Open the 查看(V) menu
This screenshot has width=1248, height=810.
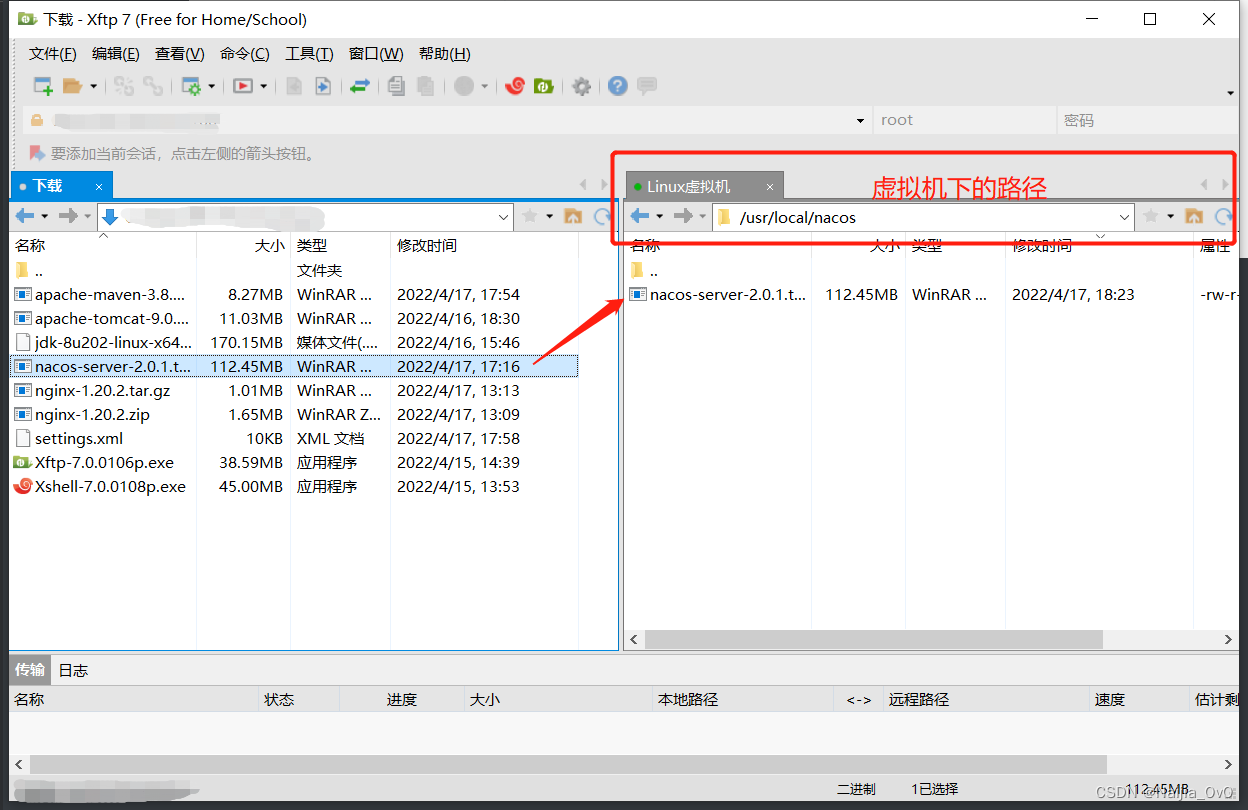[x=179, y=54]
